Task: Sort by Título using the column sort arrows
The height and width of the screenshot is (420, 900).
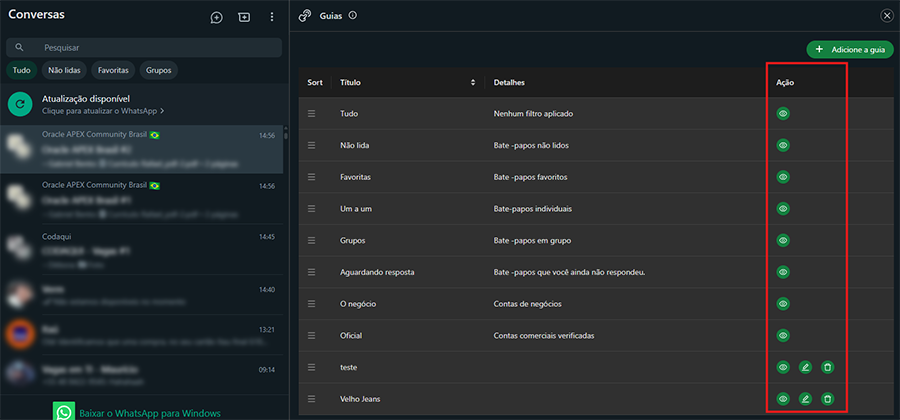Action: pos(473,82)
